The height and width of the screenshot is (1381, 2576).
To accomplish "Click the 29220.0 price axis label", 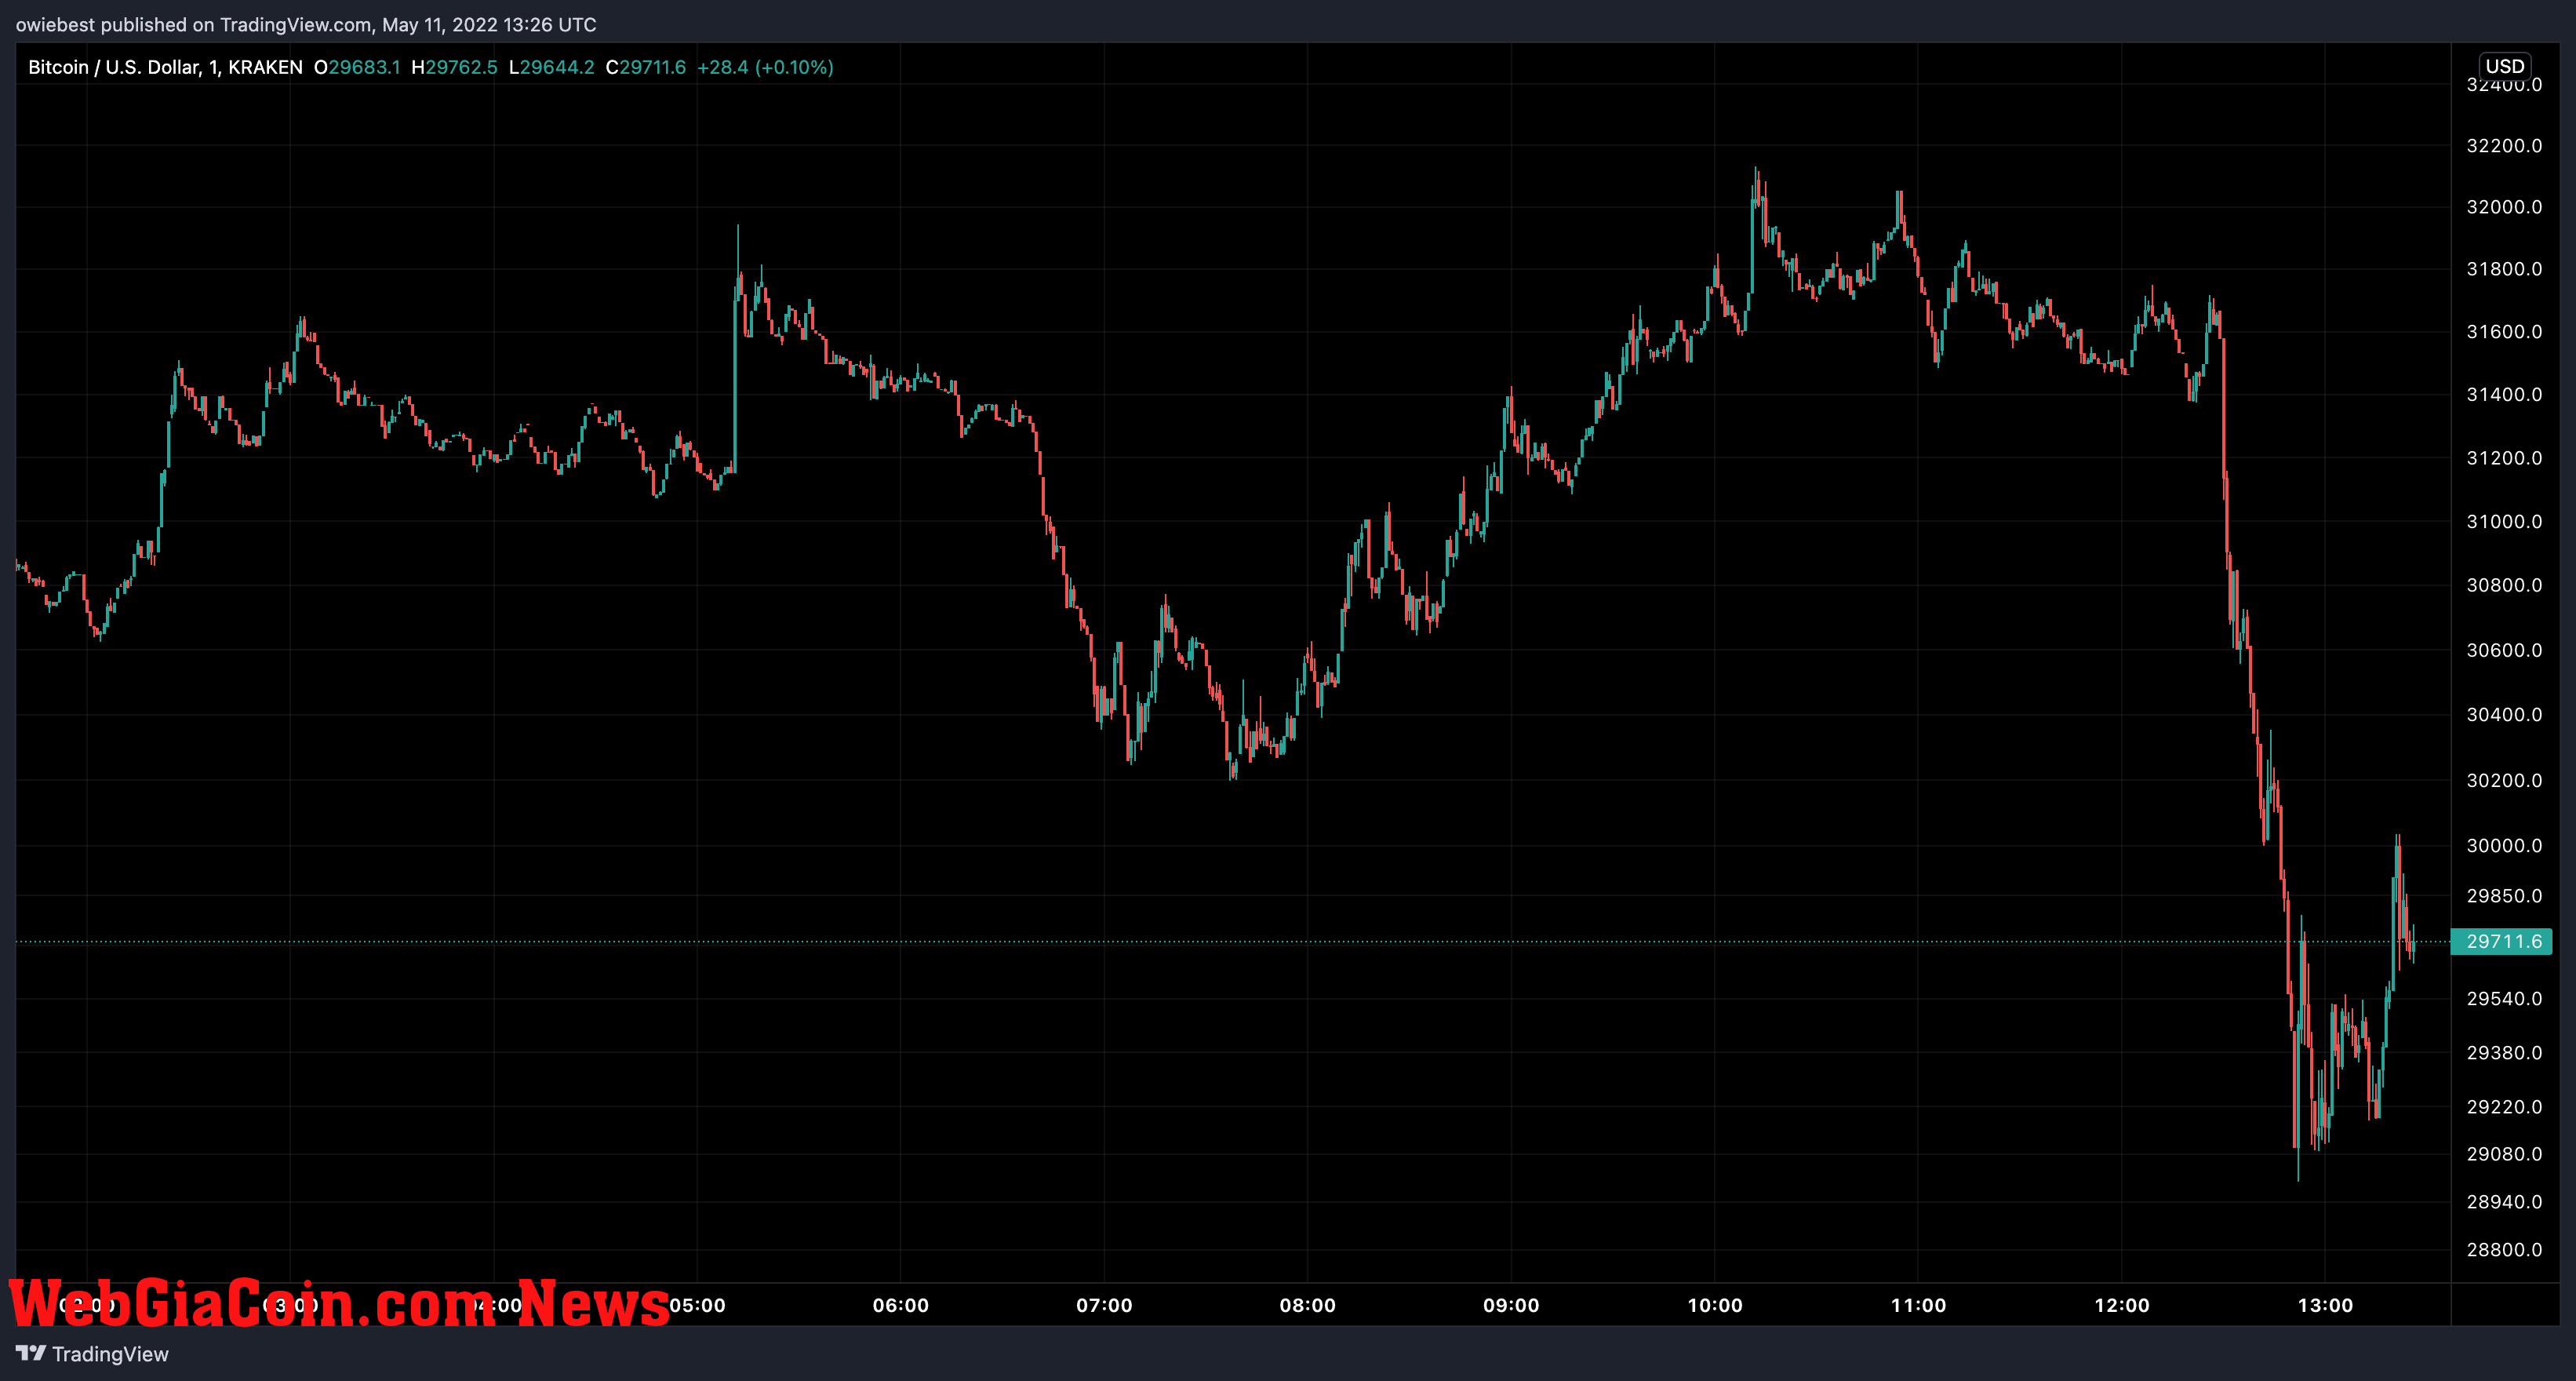I will 2504,1107.
